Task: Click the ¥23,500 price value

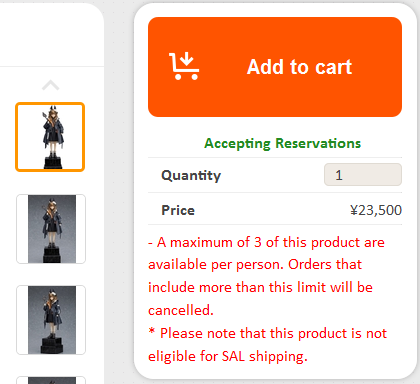Action: pos(376,210)
